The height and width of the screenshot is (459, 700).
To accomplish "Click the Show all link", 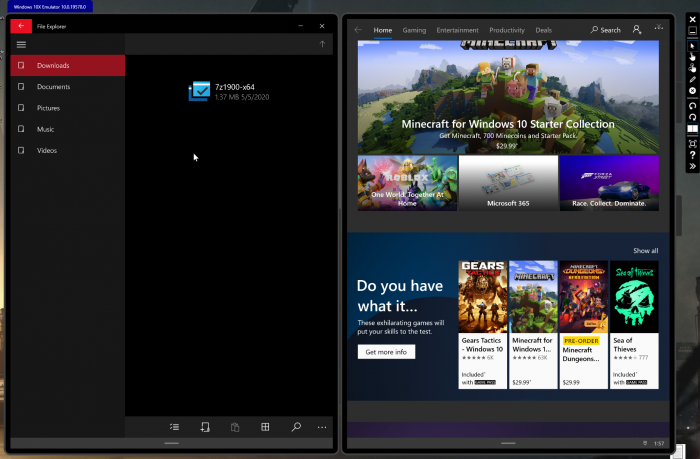I will 646,250.
